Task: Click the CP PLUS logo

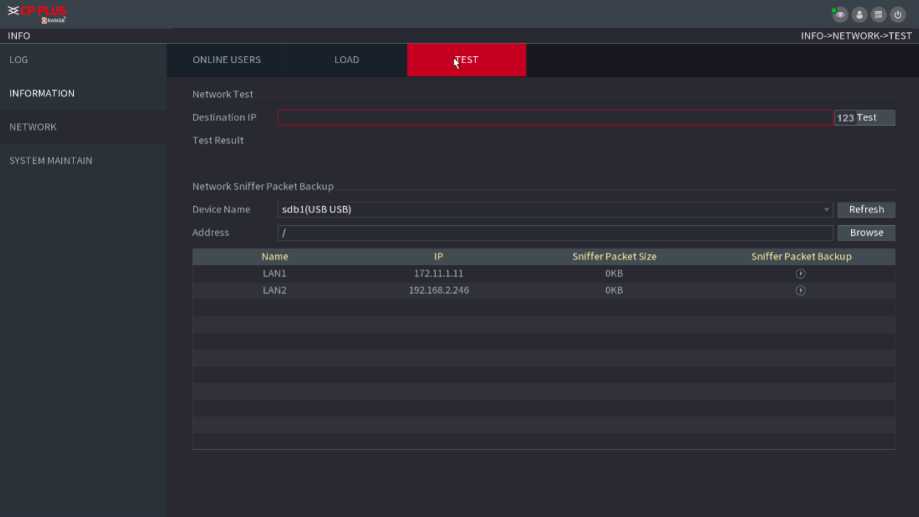Action: (x=37, y=14)
